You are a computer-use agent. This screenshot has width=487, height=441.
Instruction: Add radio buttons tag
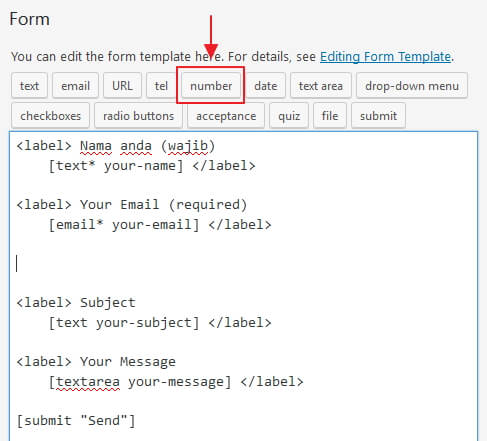click(138, 116)
